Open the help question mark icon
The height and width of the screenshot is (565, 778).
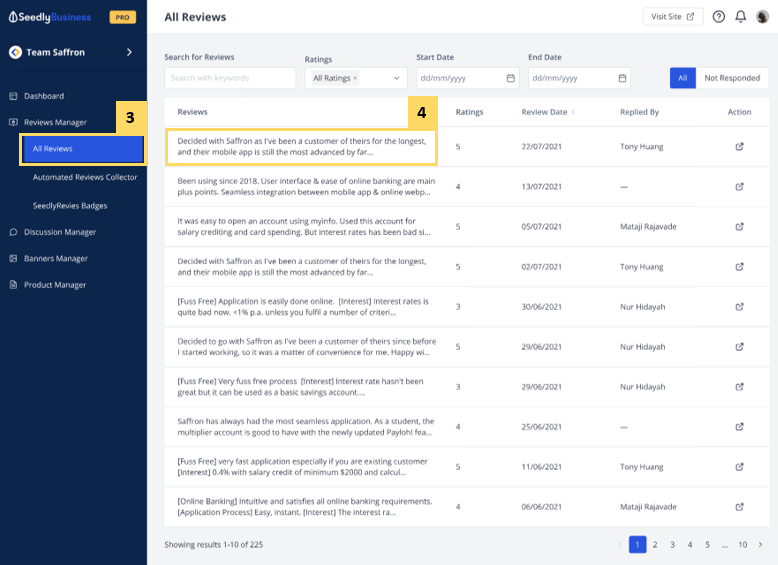pyautogui.click(x=718, y=17)
